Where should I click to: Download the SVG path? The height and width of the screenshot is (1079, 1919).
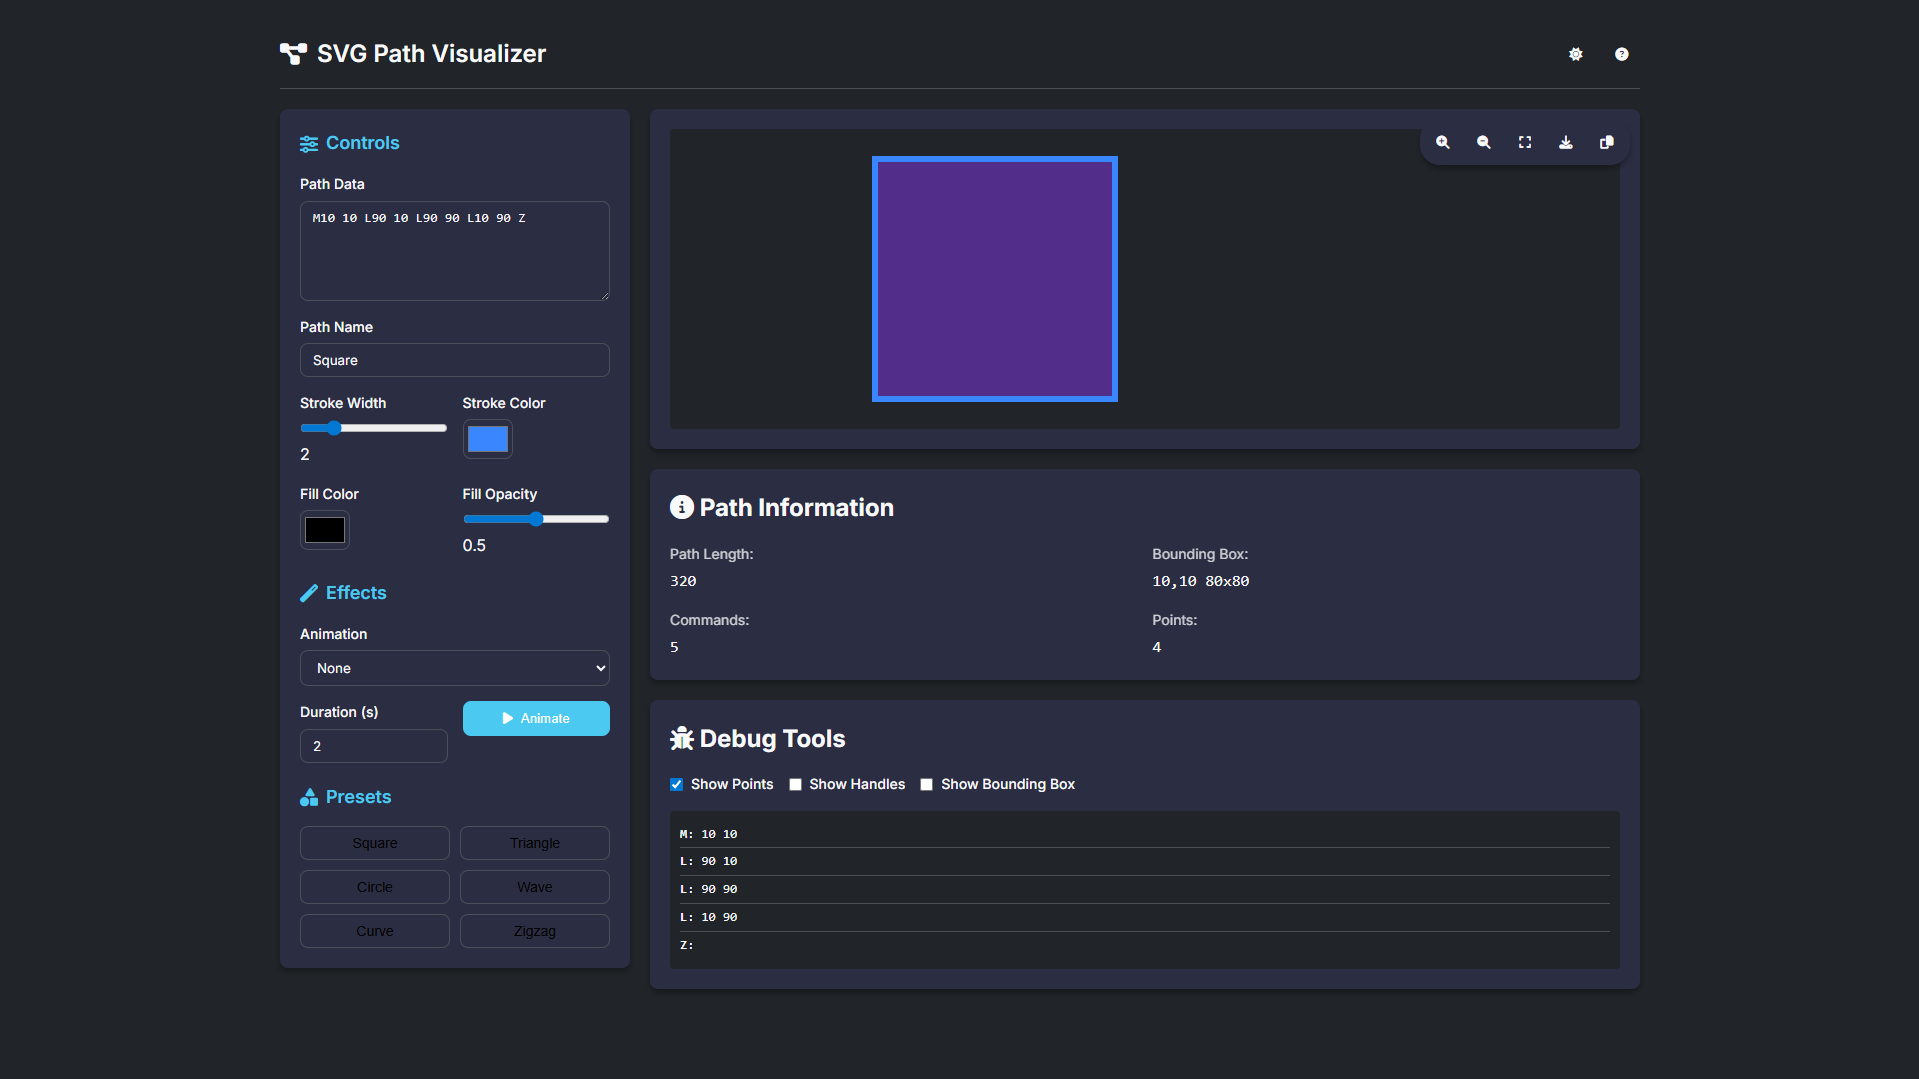[1566, 143]
